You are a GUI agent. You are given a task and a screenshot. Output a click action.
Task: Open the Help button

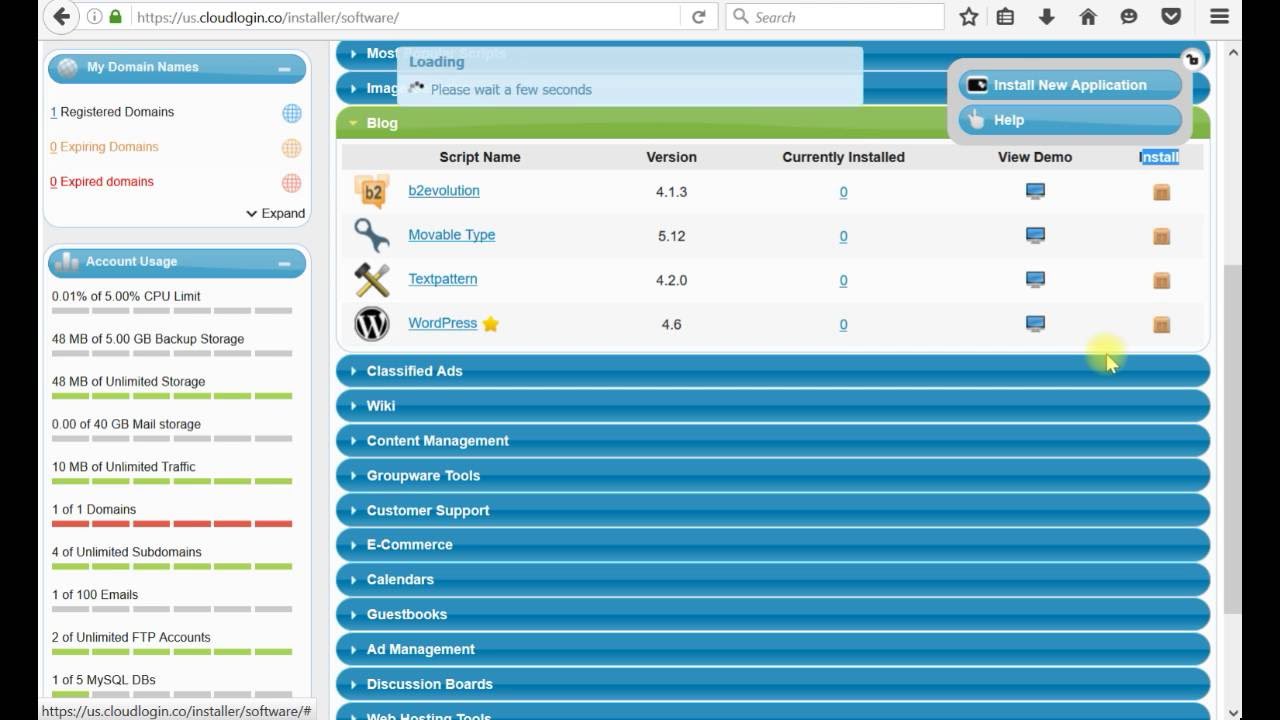coord(1070,120)
